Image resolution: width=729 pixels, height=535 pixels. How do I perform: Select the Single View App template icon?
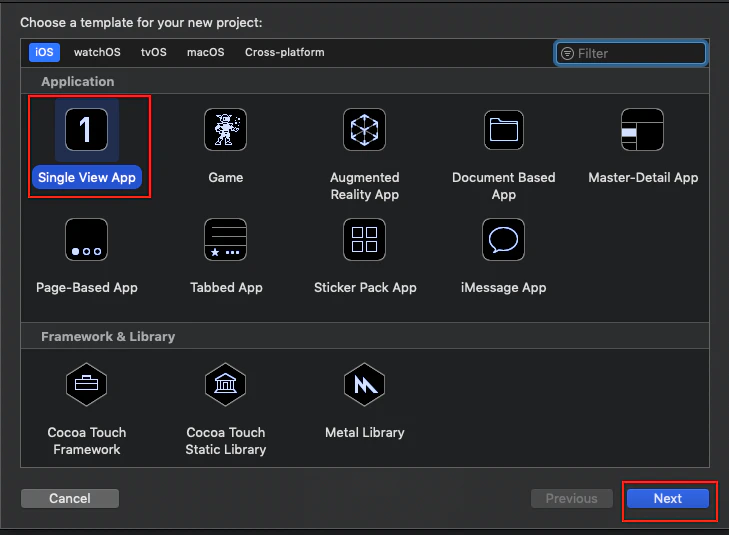coord(86,130)
